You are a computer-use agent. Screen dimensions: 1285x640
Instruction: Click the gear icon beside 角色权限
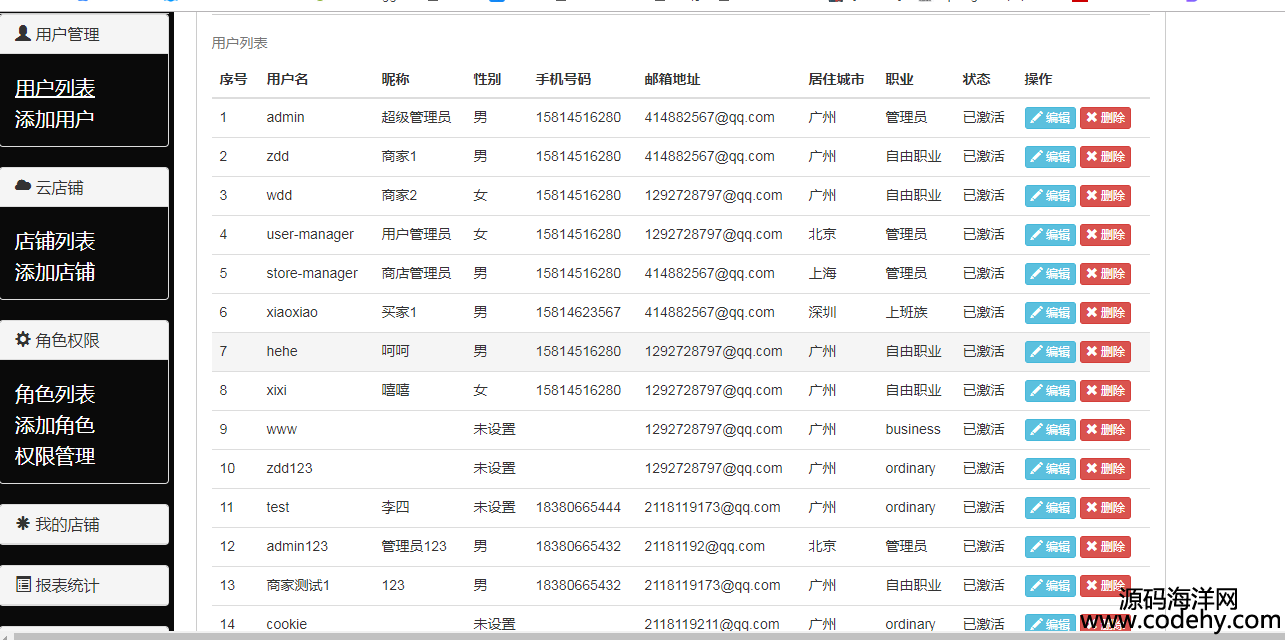(23, 339)
